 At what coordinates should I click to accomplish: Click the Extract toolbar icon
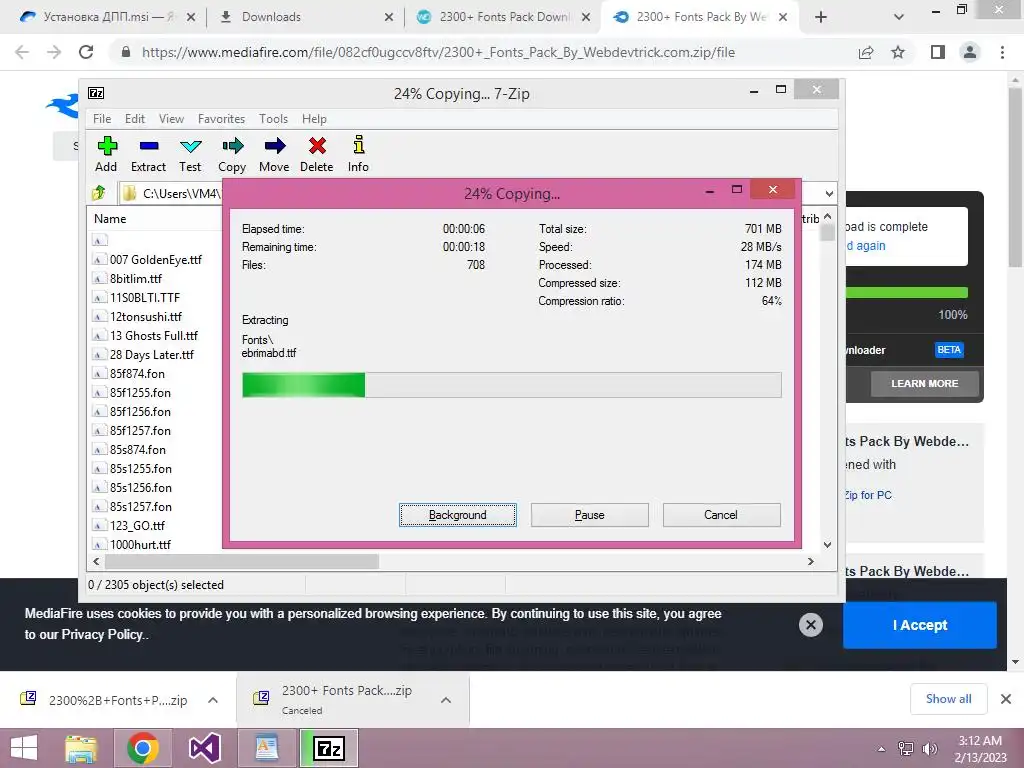tap(148, 154)
